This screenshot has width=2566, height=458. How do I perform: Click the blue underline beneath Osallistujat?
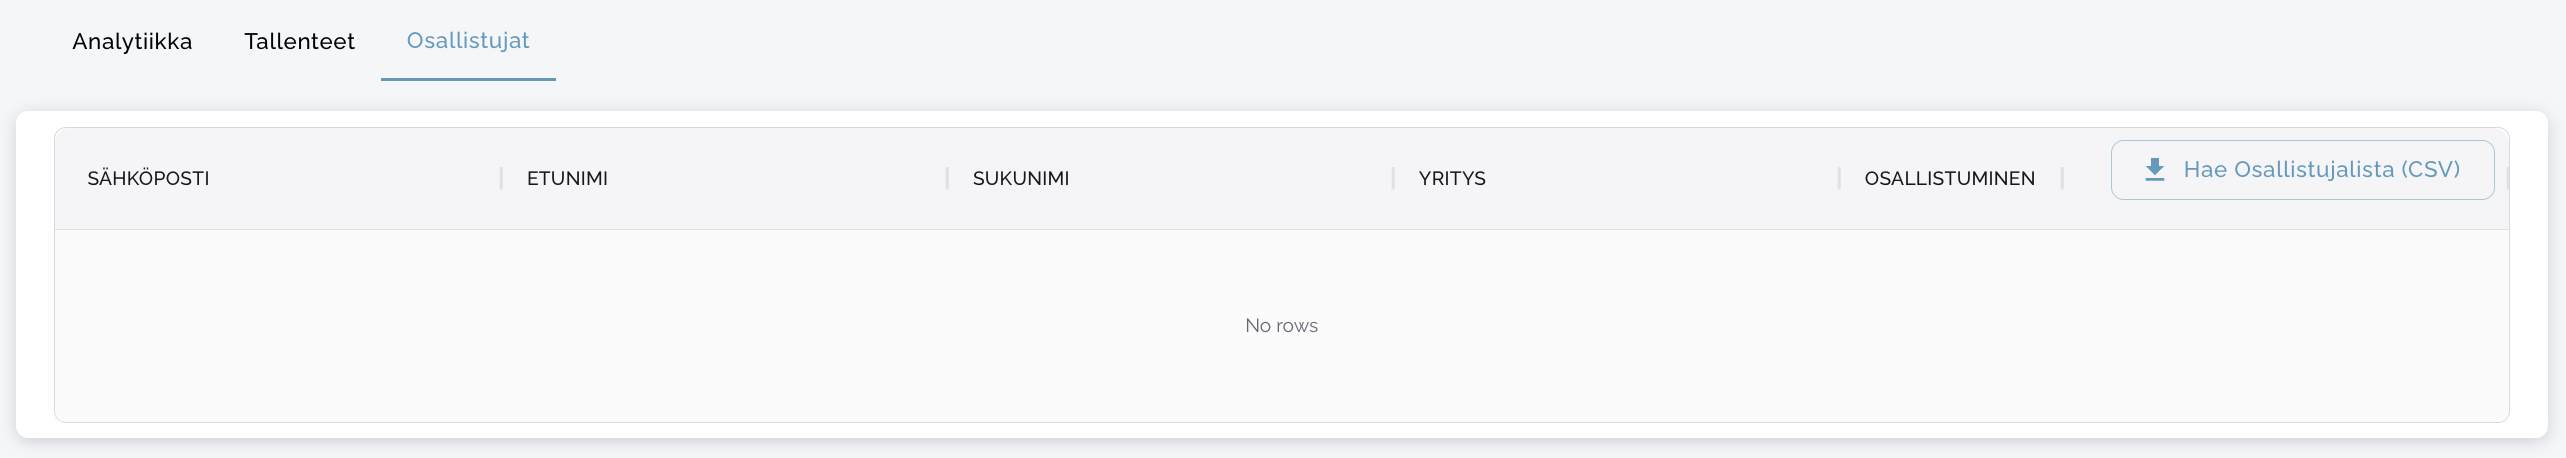click(468, 79)
